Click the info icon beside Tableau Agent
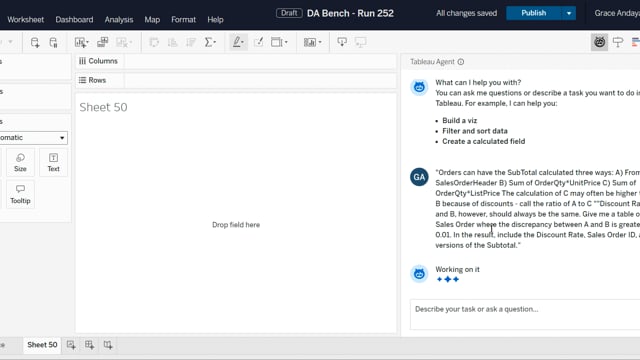Viewport: 640px width, 360px height. 461,62
